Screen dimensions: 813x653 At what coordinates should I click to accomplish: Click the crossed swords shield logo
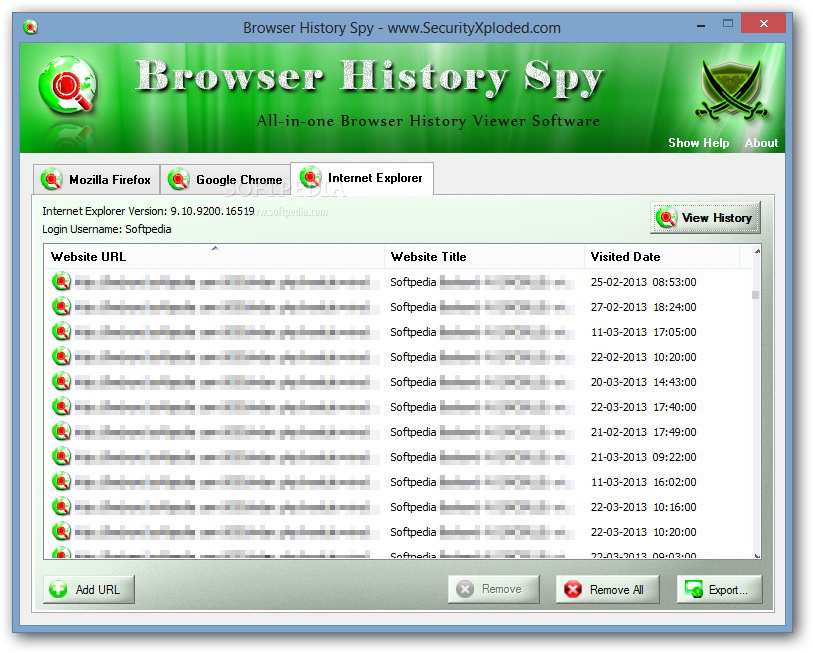click(731, 90)
